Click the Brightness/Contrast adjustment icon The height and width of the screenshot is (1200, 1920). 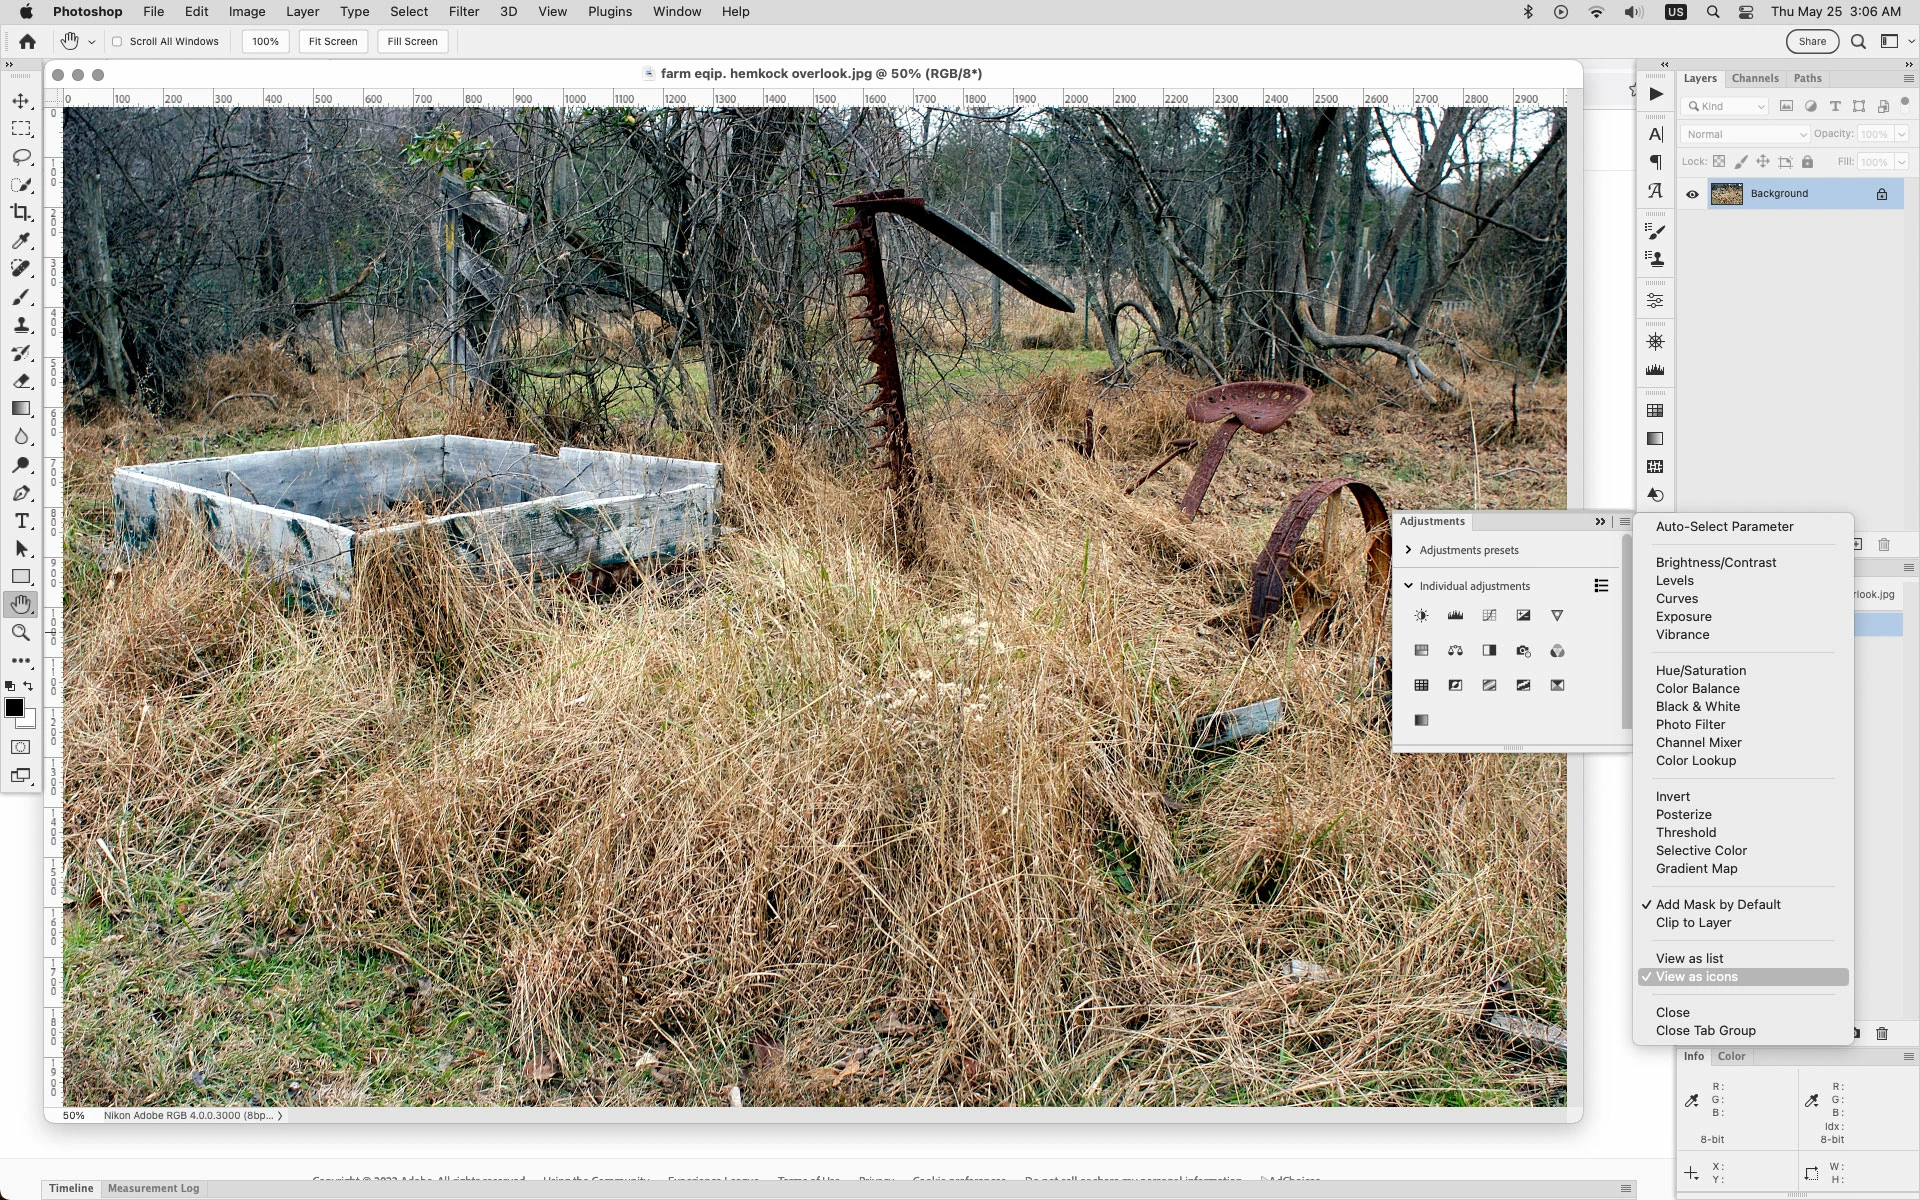point(1421,616)
